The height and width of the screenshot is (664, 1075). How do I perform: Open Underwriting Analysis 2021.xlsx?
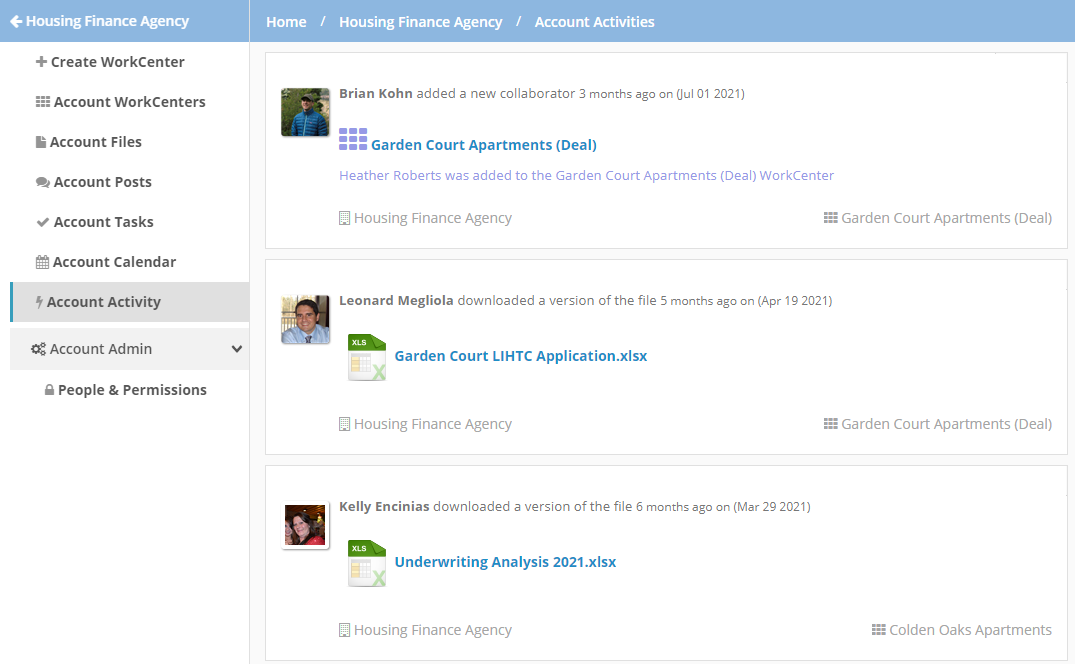pyautogui.click(x=504, y=562)
